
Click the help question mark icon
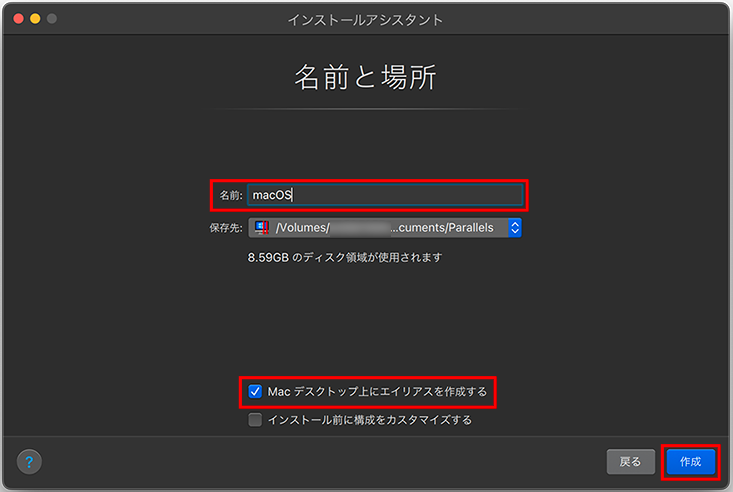click(29, 462)
